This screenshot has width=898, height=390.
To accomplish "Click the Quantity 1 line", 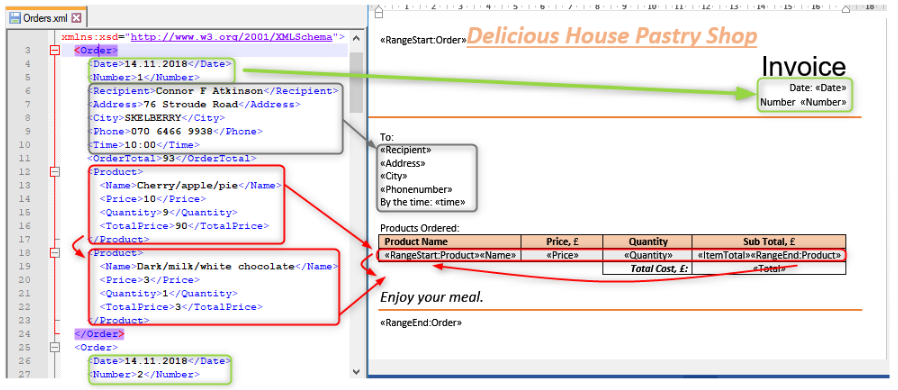I will coord(168,293).
